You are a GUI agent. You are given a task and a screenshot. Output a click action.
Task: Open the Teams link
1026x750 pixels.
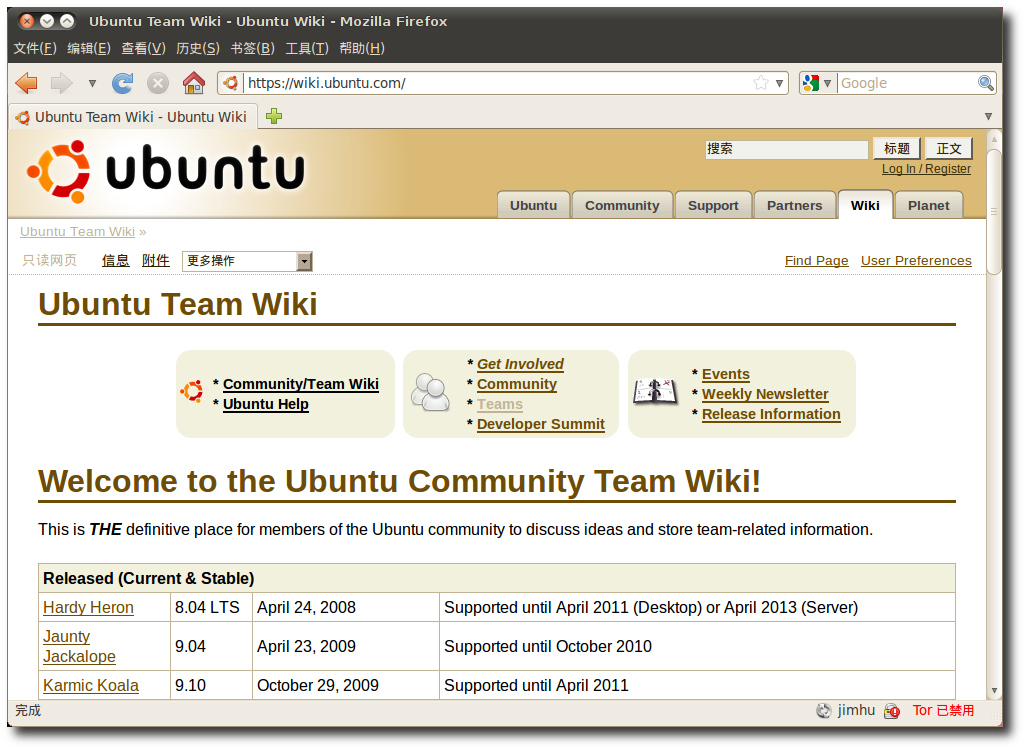click(500, 404)
